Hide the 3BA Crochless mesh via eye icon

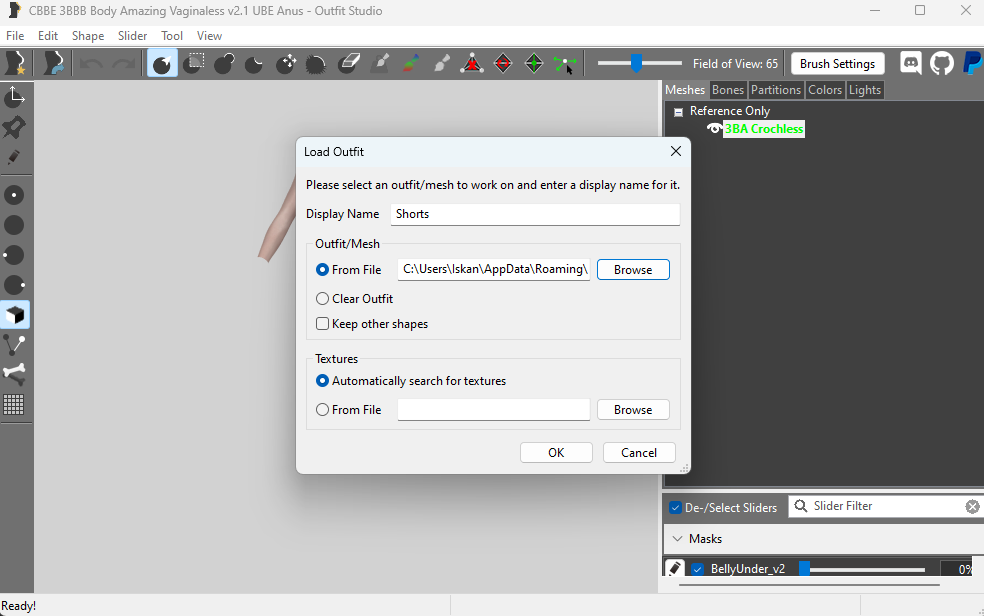[714, 129]
